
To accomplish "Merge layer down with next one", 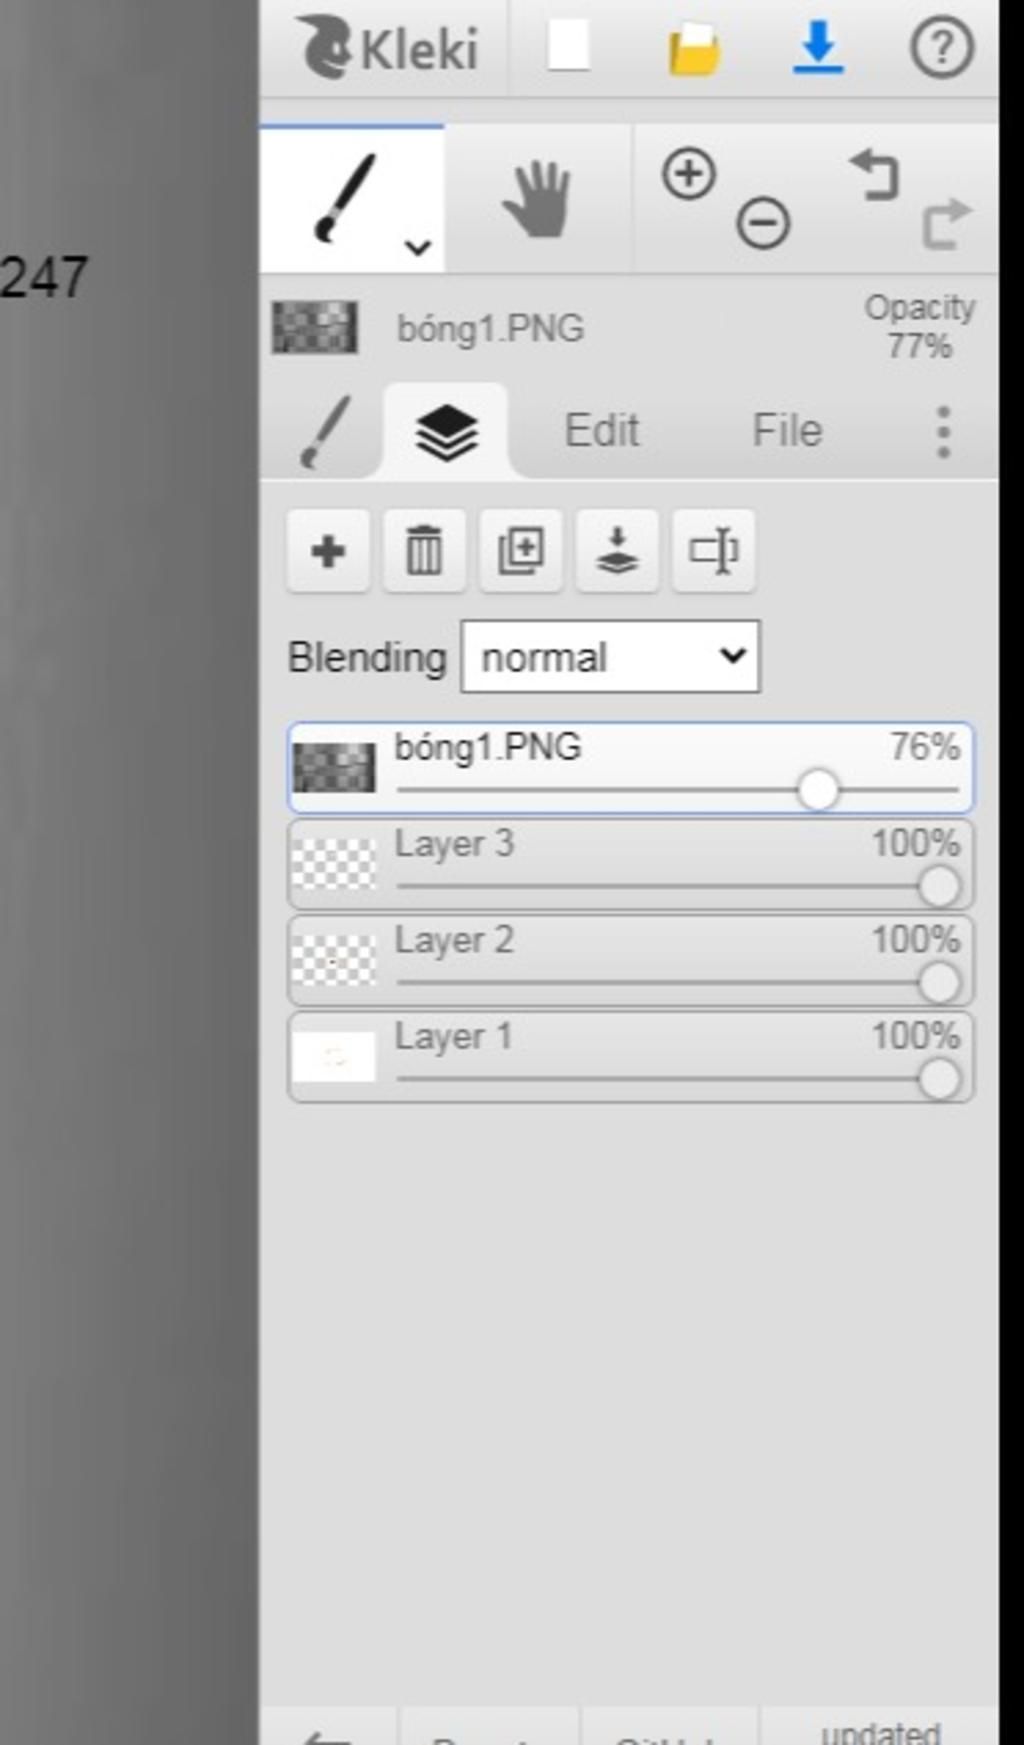I will 617,551.
